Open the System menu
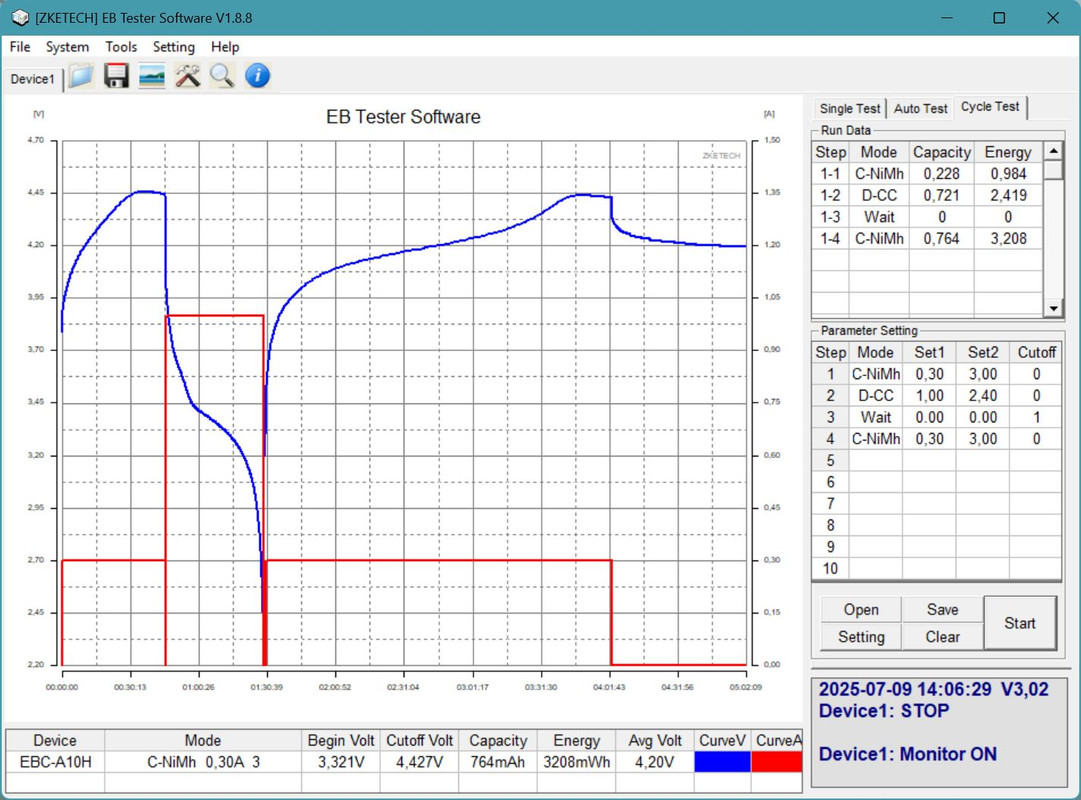This screenshot has height=800, width=1081. (x=68, y=47)
